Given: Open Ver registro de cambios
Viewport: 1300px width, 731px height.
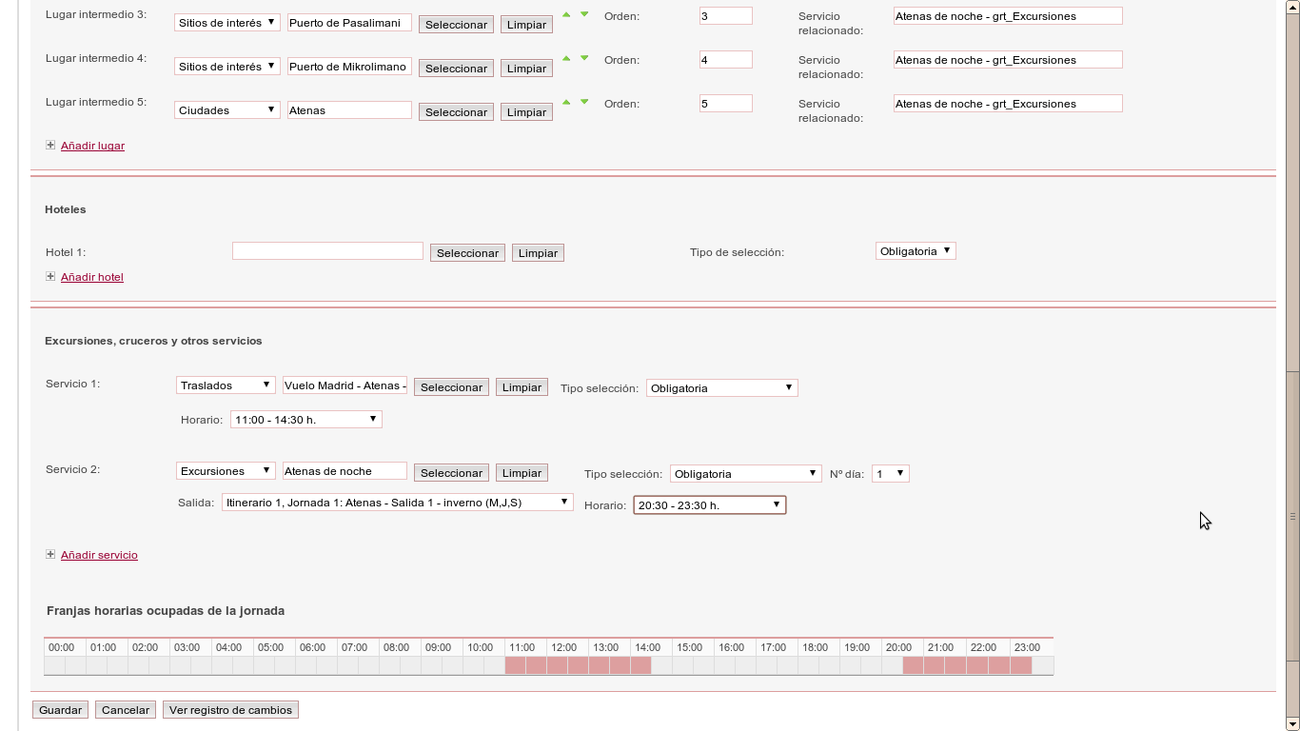Looking at the screenshot, I should pos(230,709).
